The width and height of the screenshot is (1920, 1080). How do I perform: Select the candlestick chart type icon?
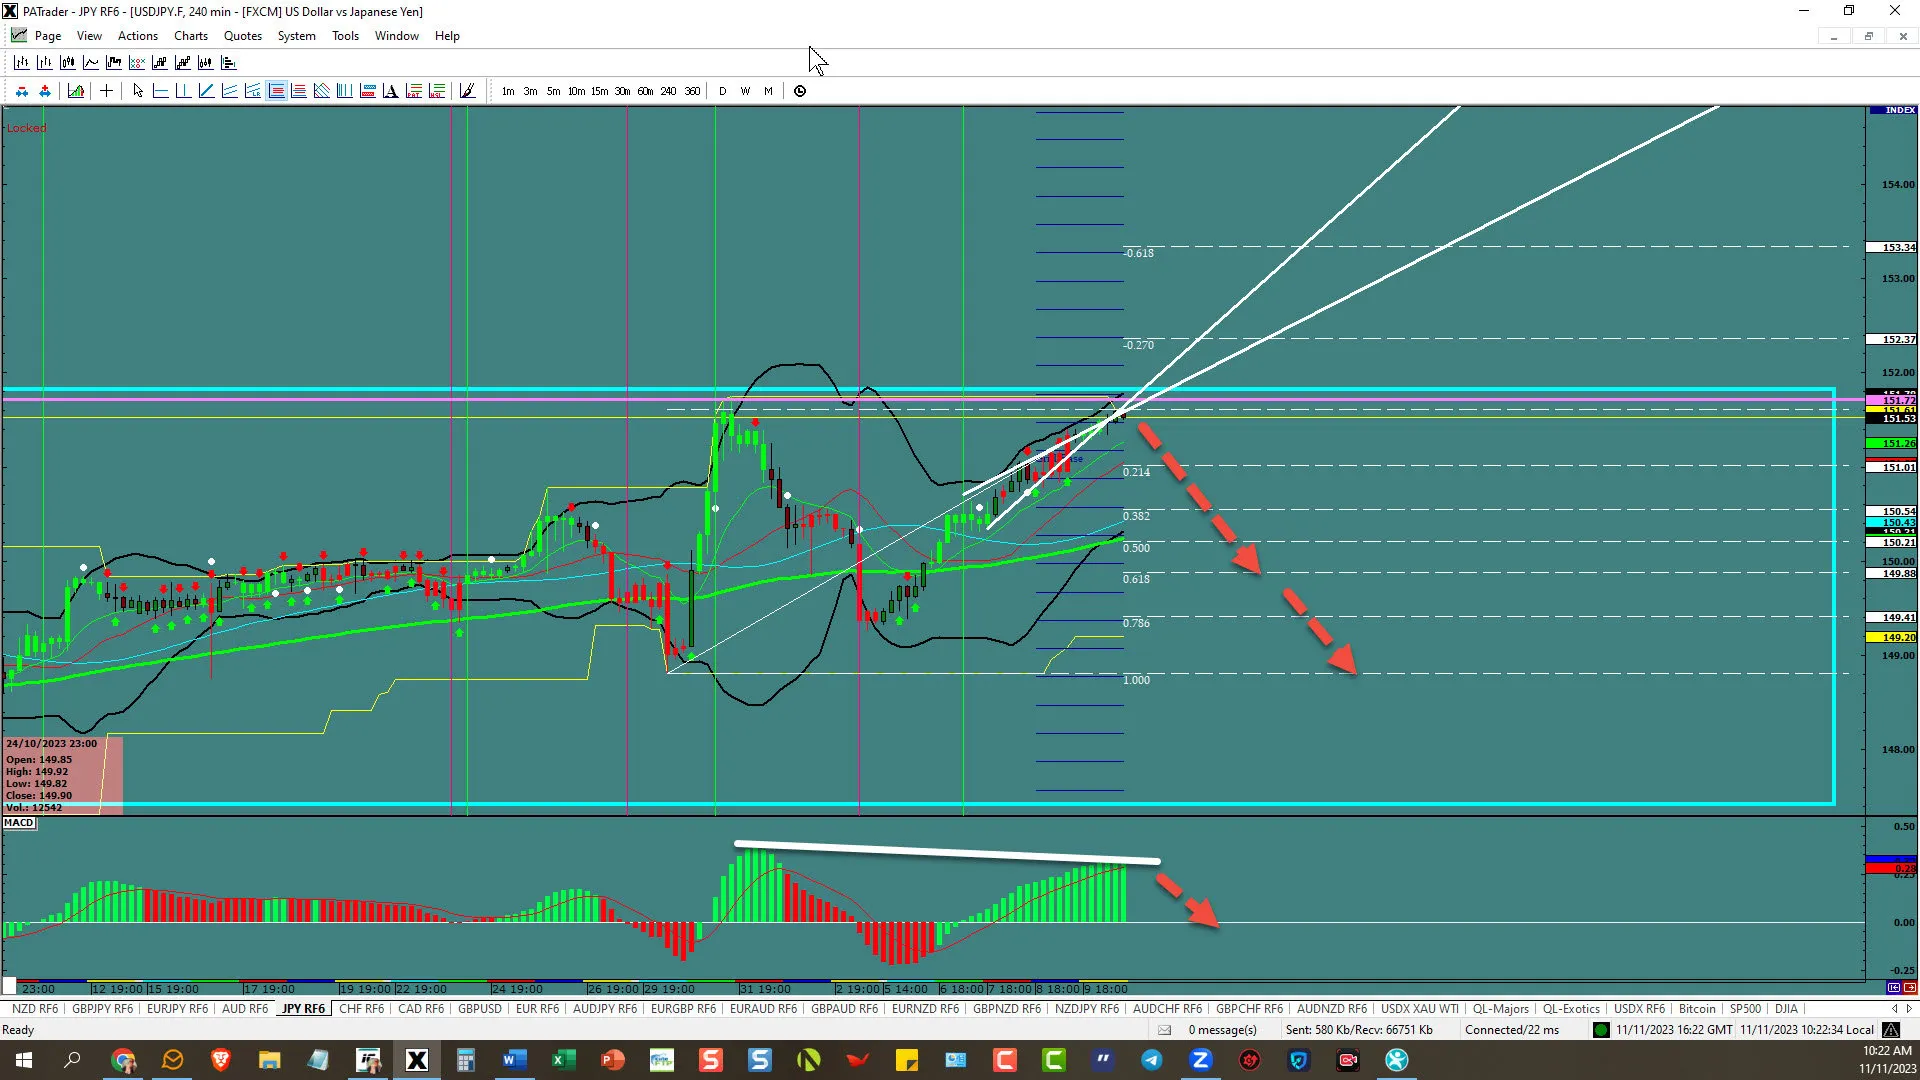click(68, 62)
